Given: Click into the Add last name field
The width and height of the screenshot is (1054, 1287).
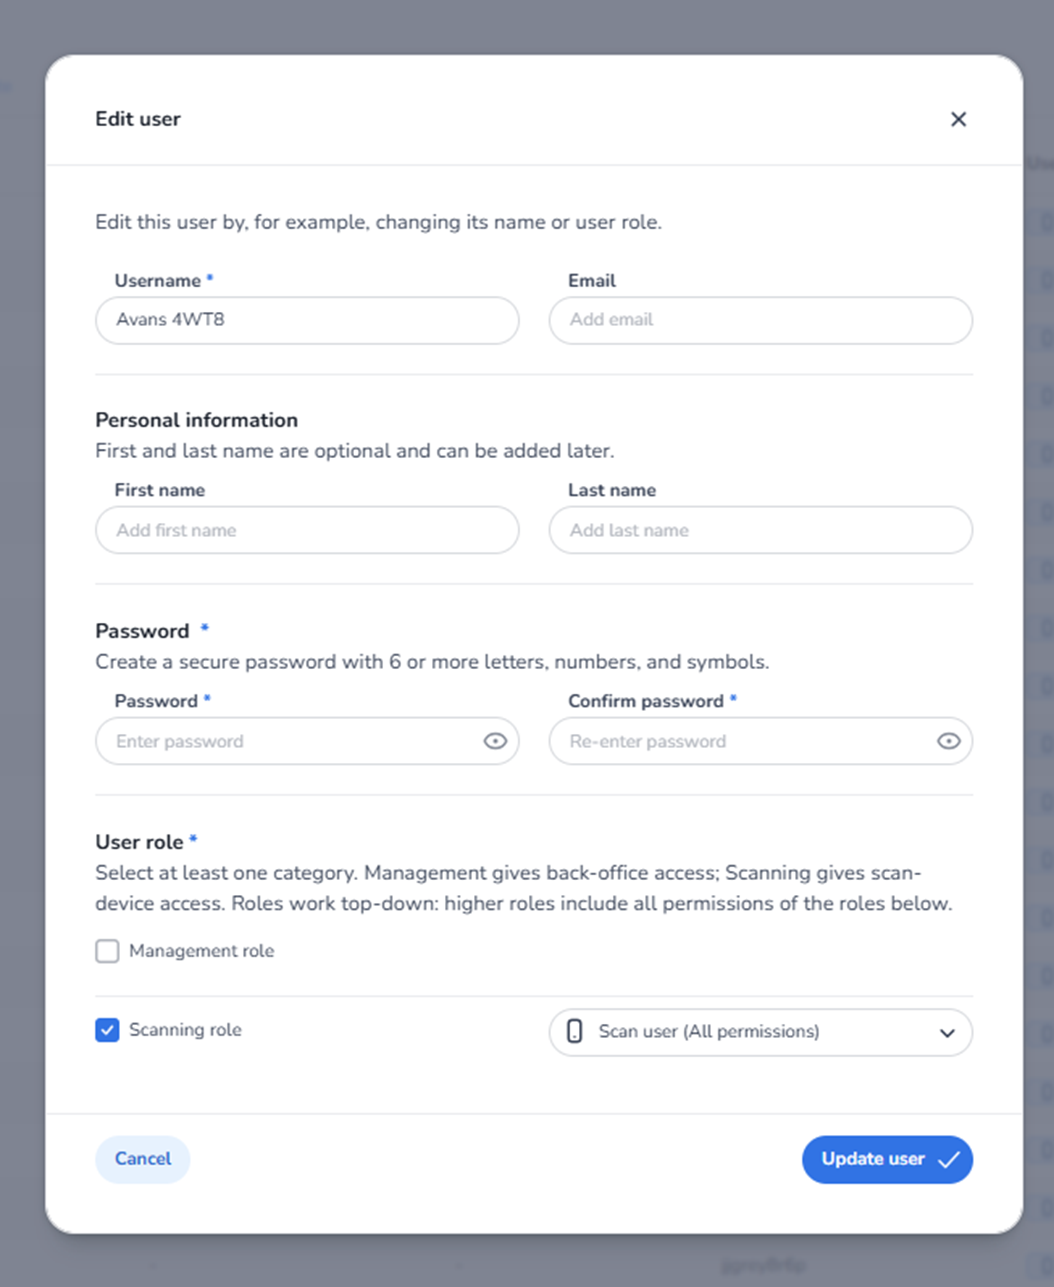Looking at the screenshot, I should click(760, 530).
